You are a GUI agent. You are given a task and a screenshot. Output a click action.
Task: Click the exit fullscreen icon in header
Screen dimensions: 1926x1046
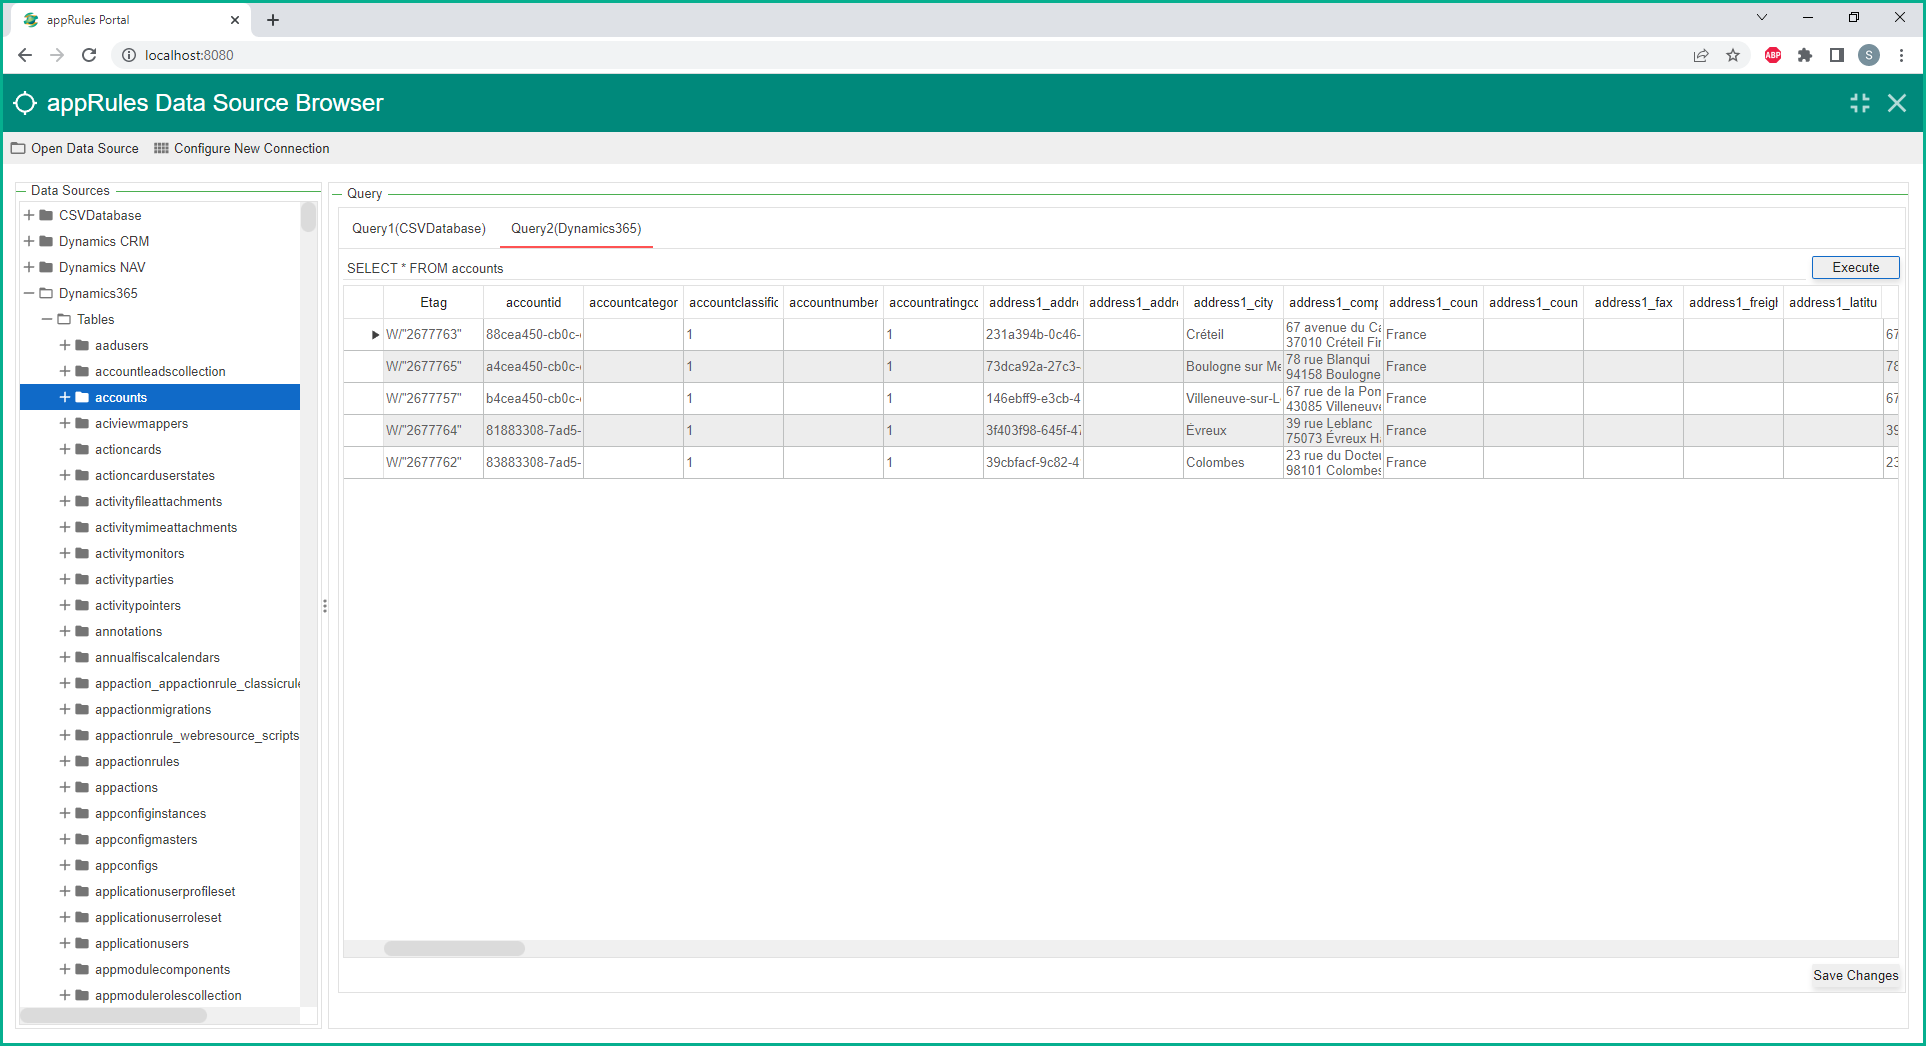point(1859,103)
